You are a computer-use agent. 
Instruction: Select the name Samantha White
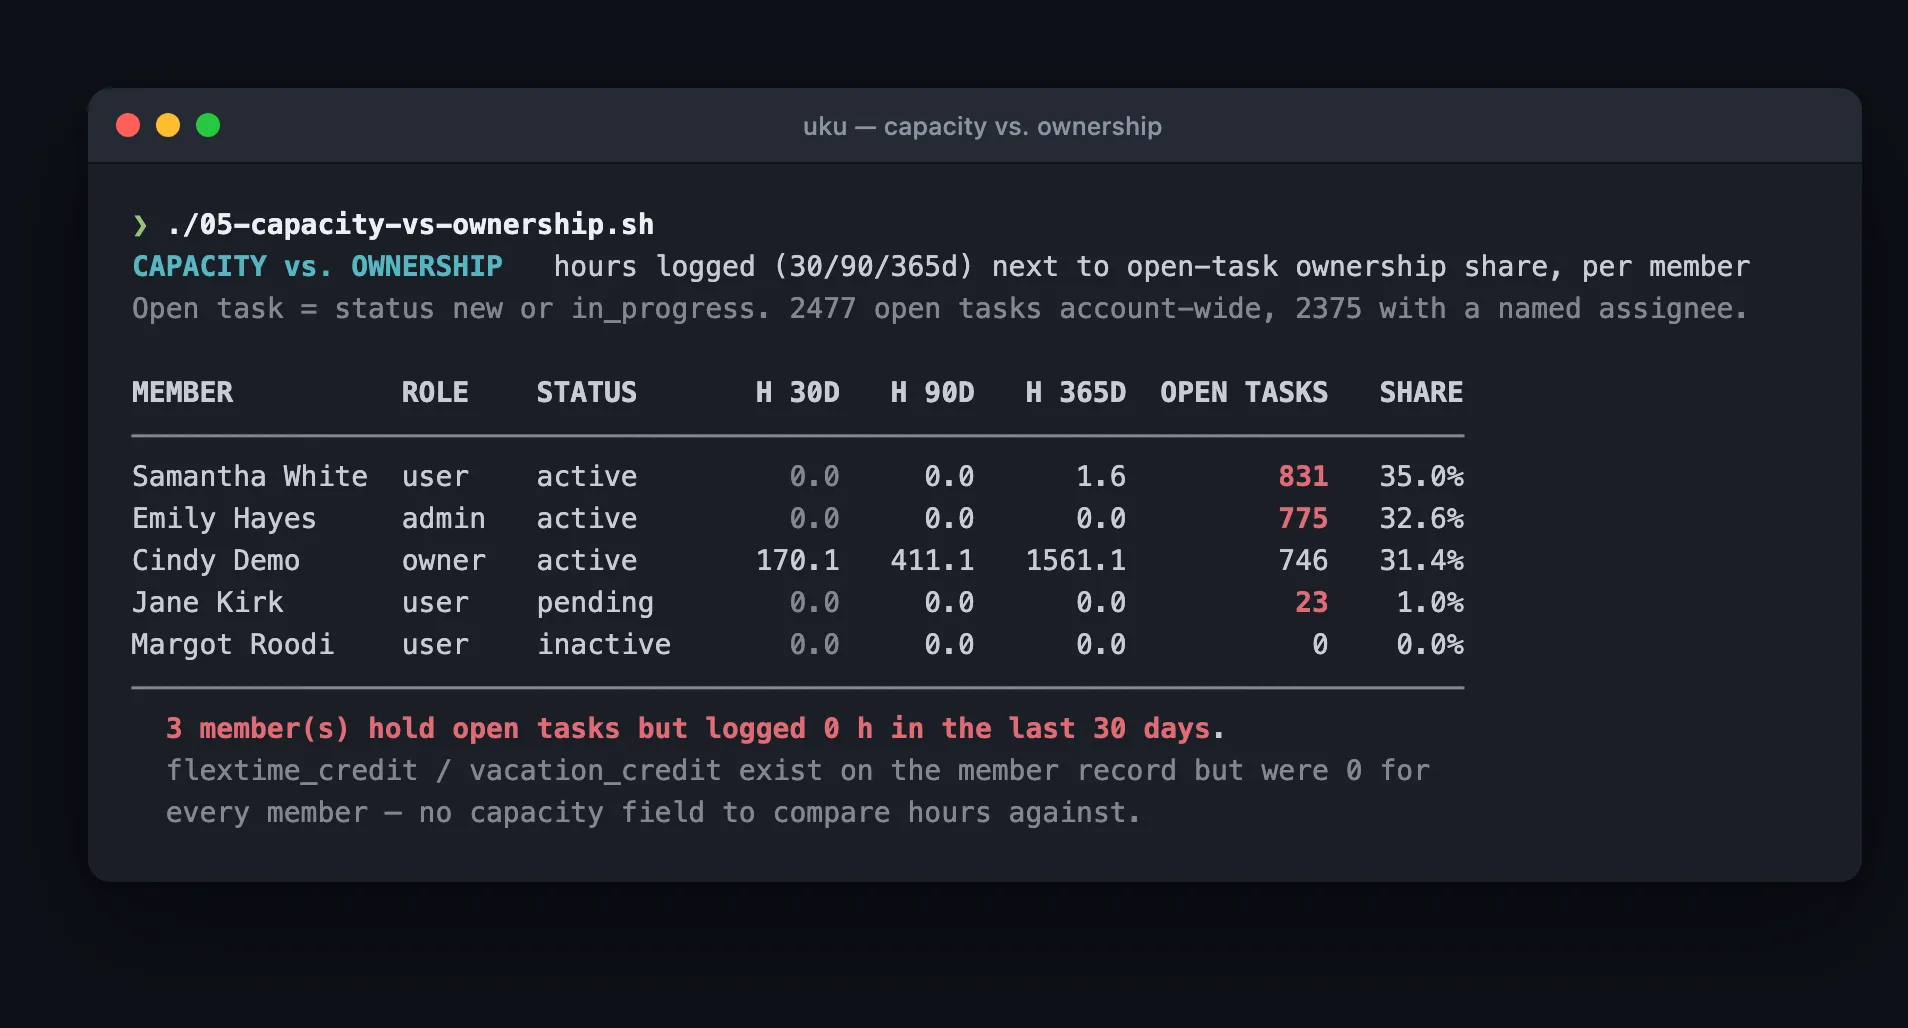(250, 476)
